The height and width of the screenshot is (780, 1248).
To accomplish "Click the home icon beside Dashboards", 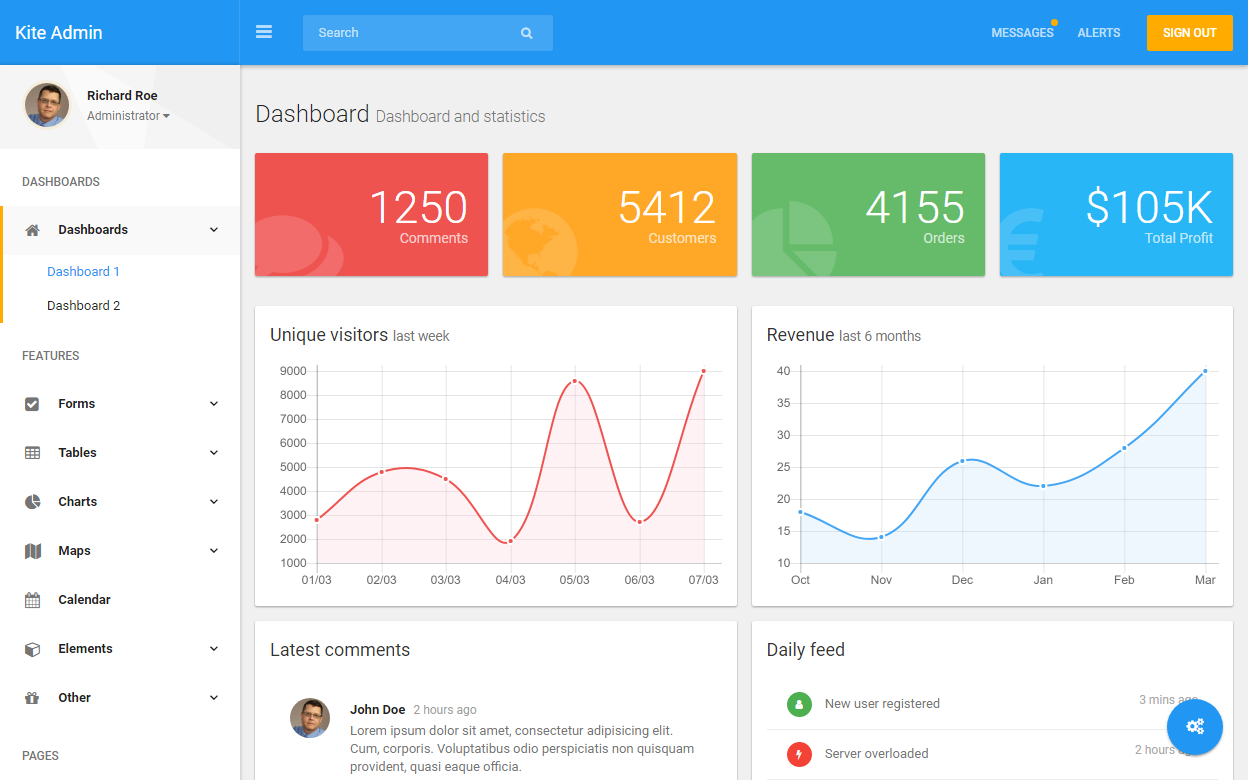I will (32, 230).
